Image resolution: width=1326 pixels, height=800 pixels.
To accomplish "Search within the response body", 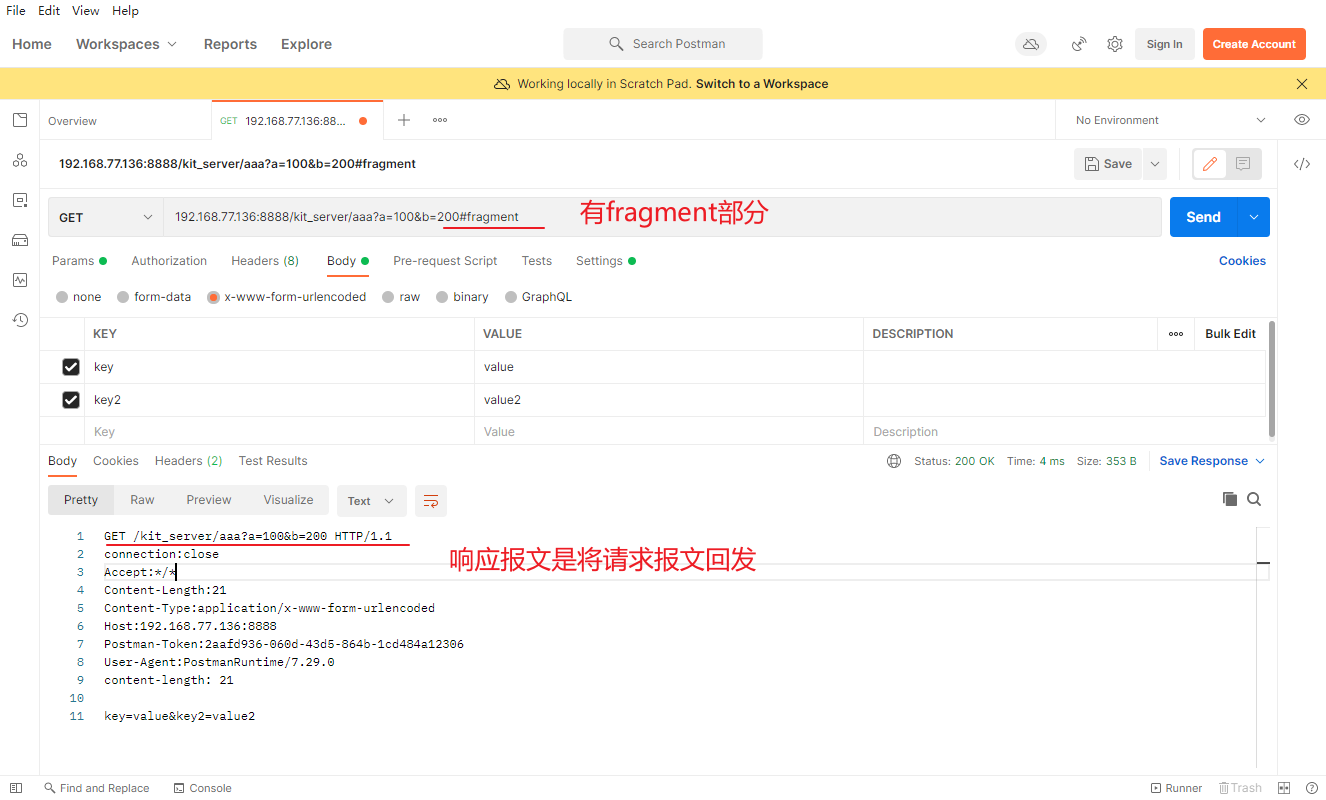I will pos(1254,499).
